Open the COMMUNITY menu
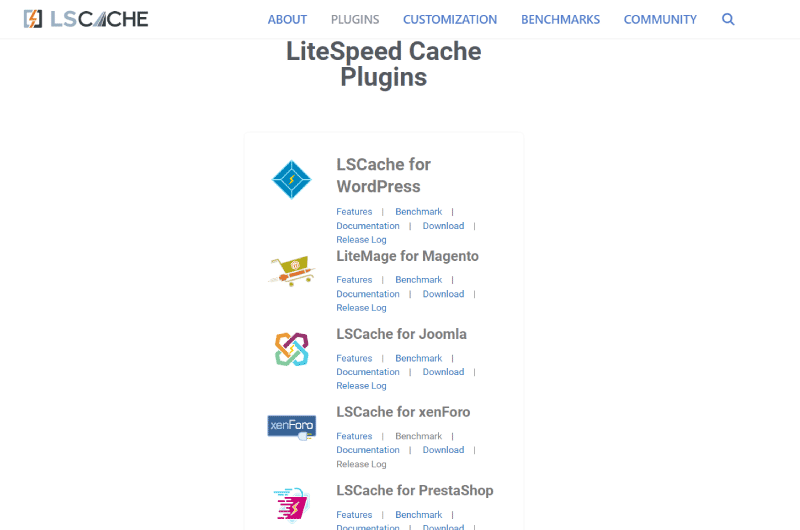Screen dimensions: 800x530 [660, 19]
